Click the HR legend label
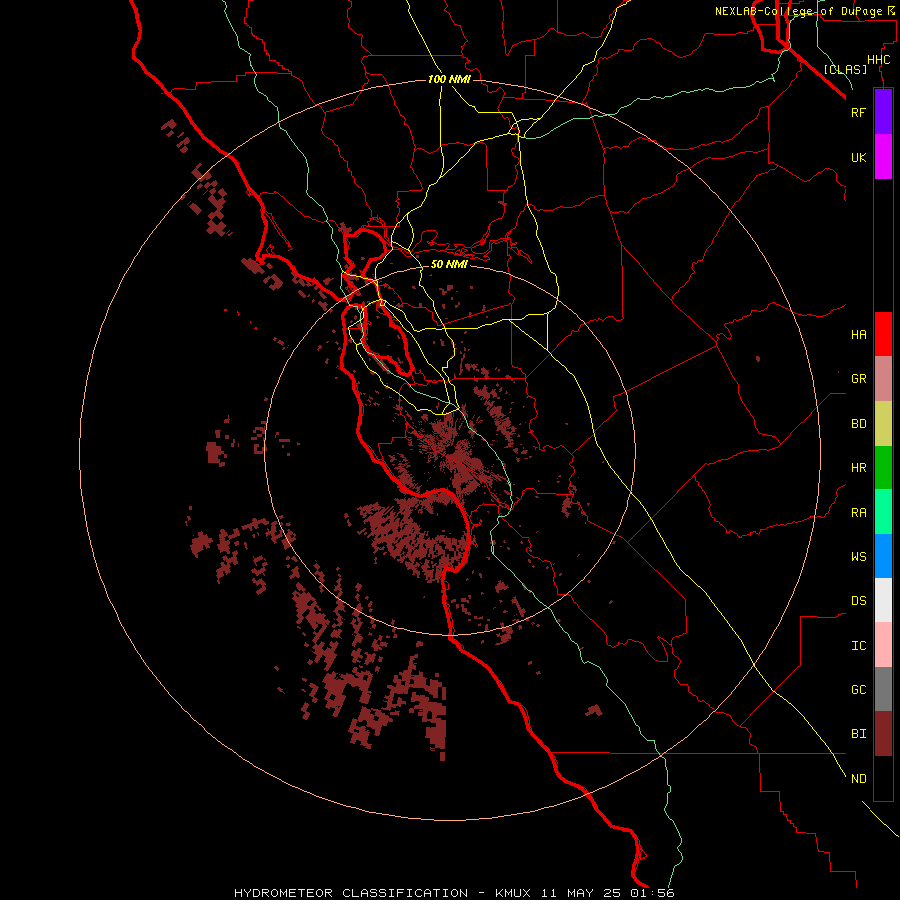Screen dimensions: 900x900 (858, 468)
